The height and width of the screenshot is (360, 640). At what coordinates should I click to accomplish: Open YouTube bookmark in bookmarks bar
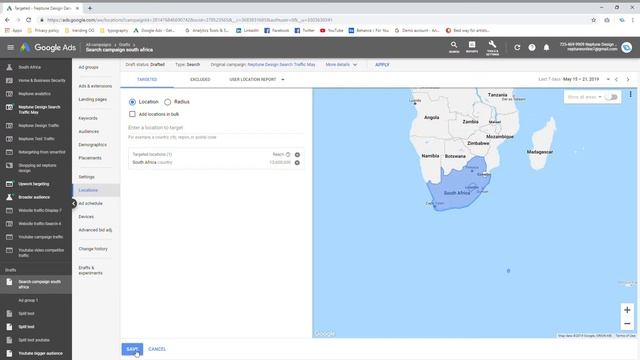[331, 30]
